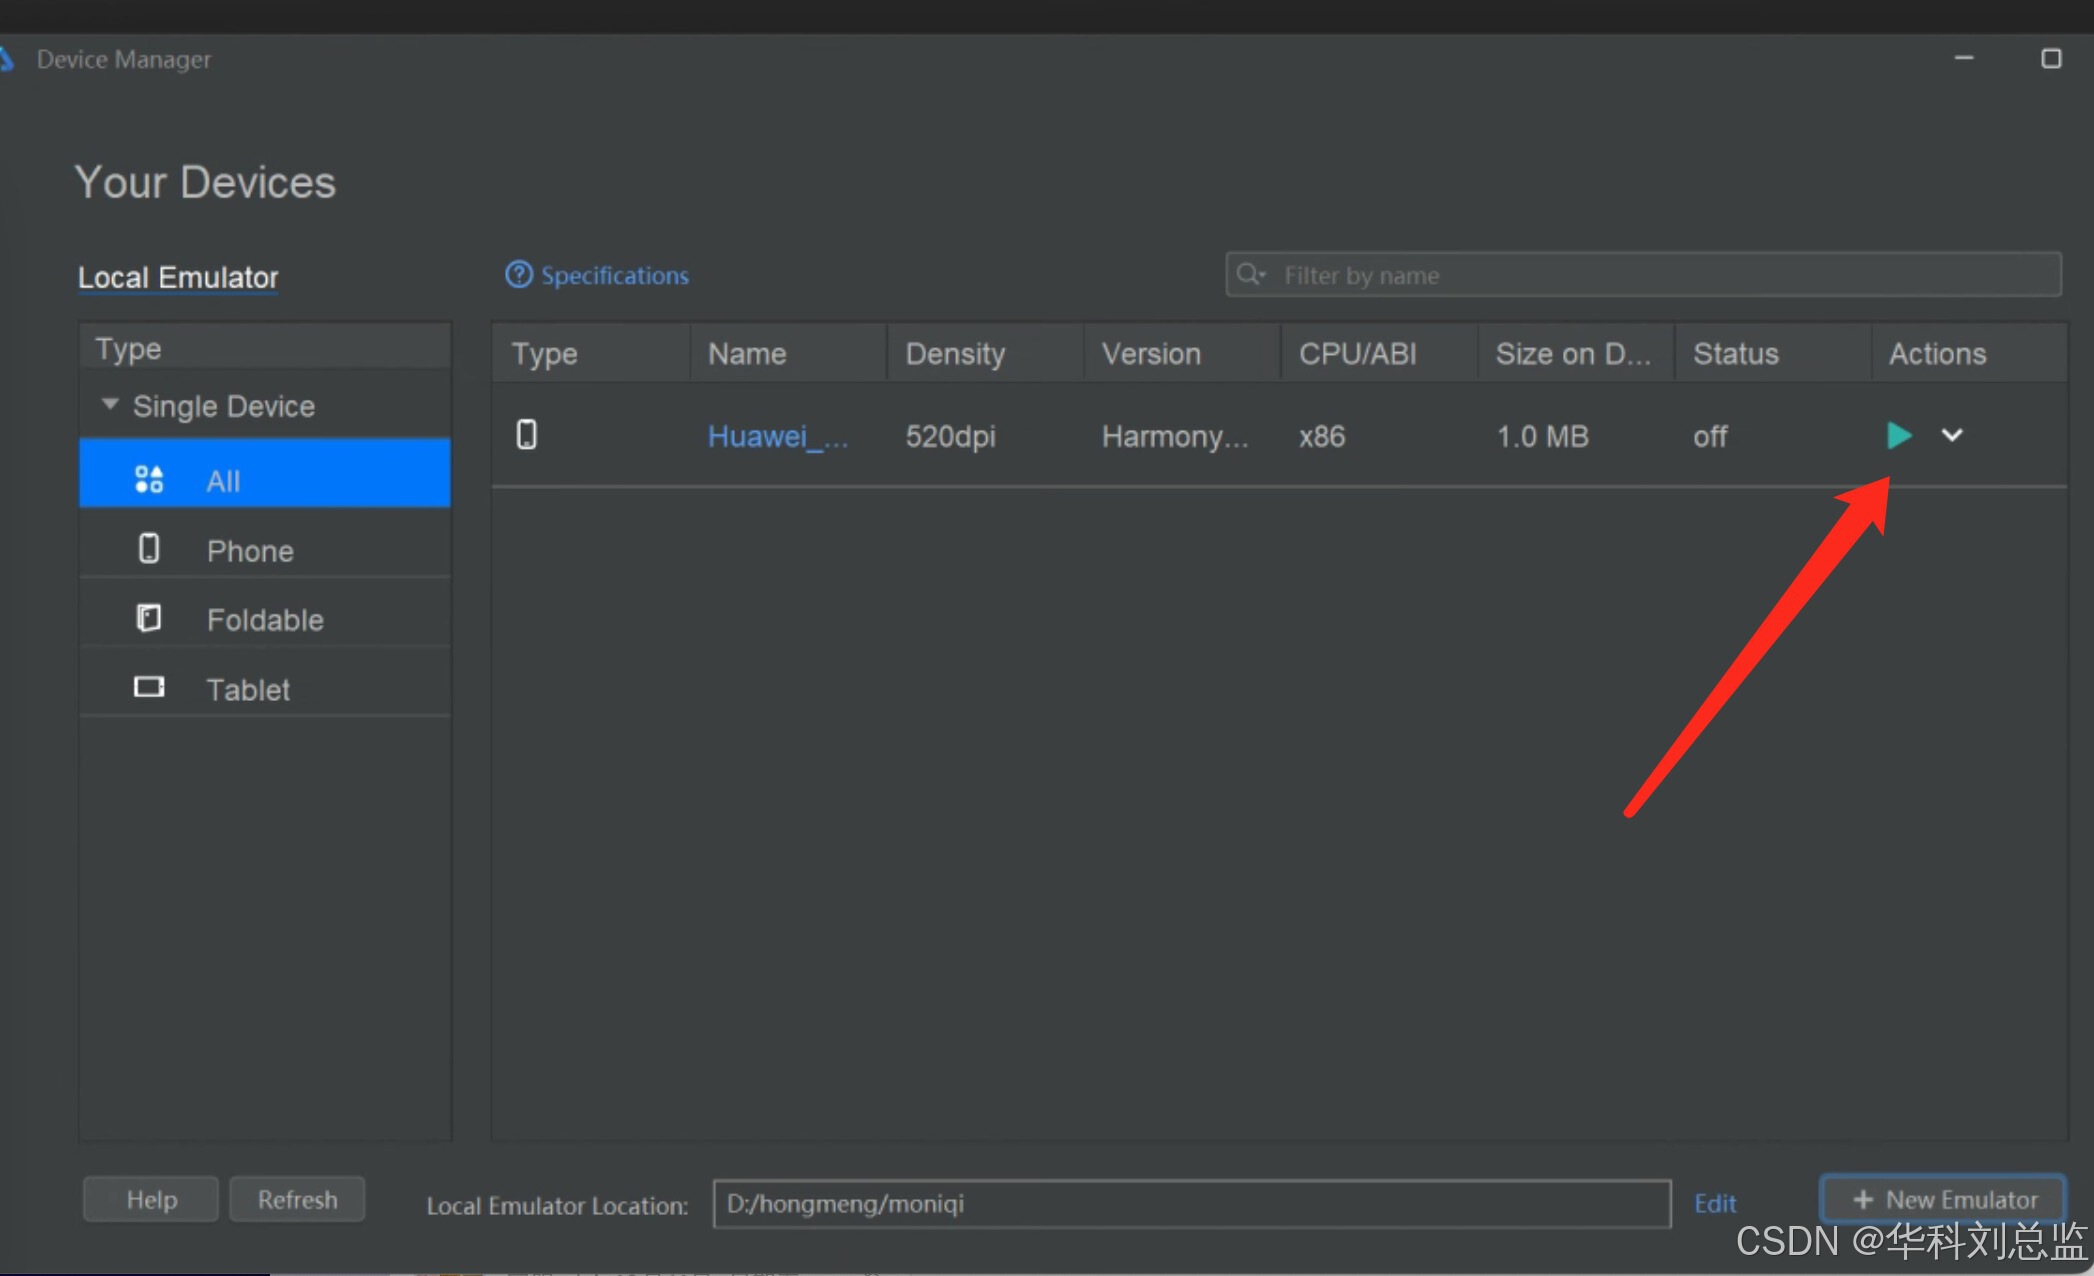
Task: Click the Local Emulator Location path field
Action: coord(1190,1203)
